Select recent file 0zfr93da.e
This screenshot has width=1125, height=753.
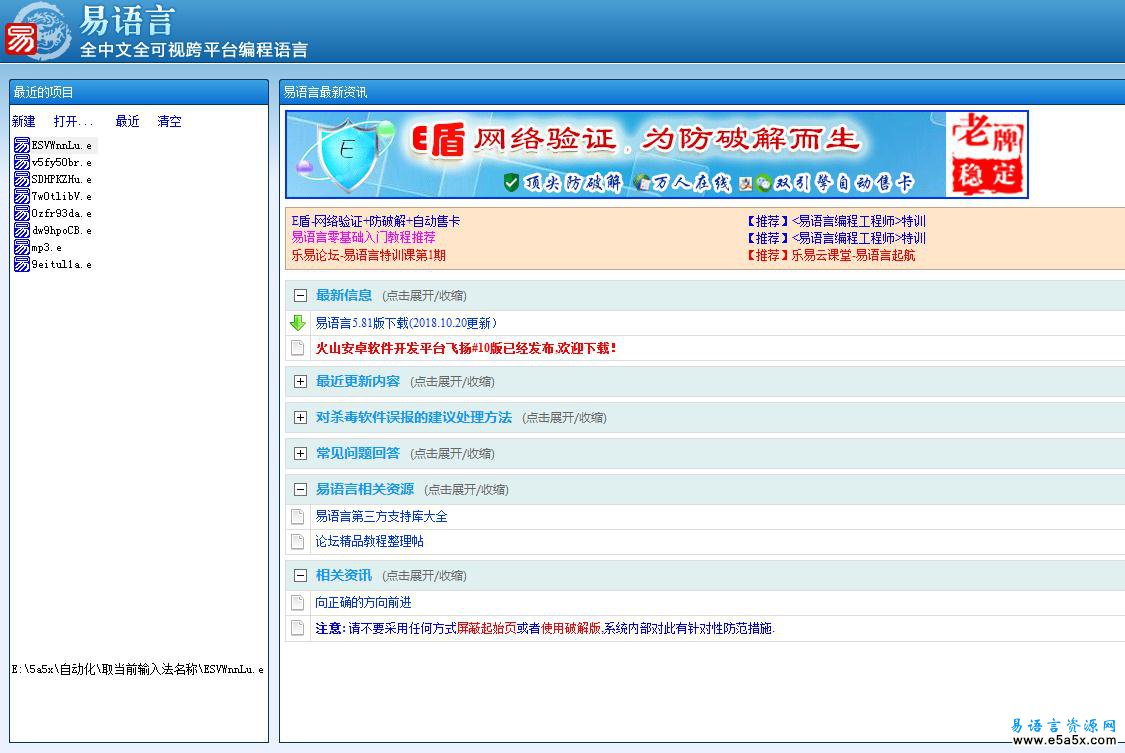[x=62, y=214]
